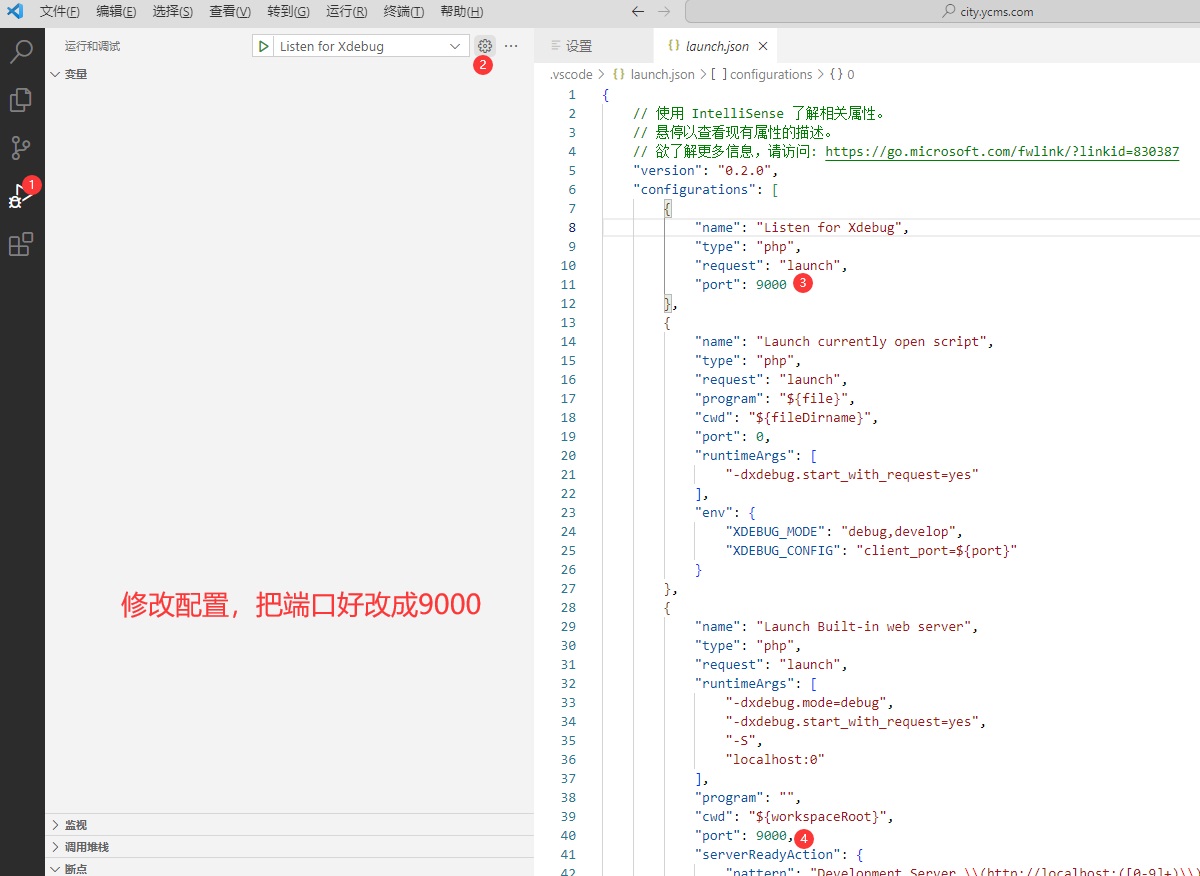1200x876 pixels.
Task: Start debugging with green play button
Action: 263,46
